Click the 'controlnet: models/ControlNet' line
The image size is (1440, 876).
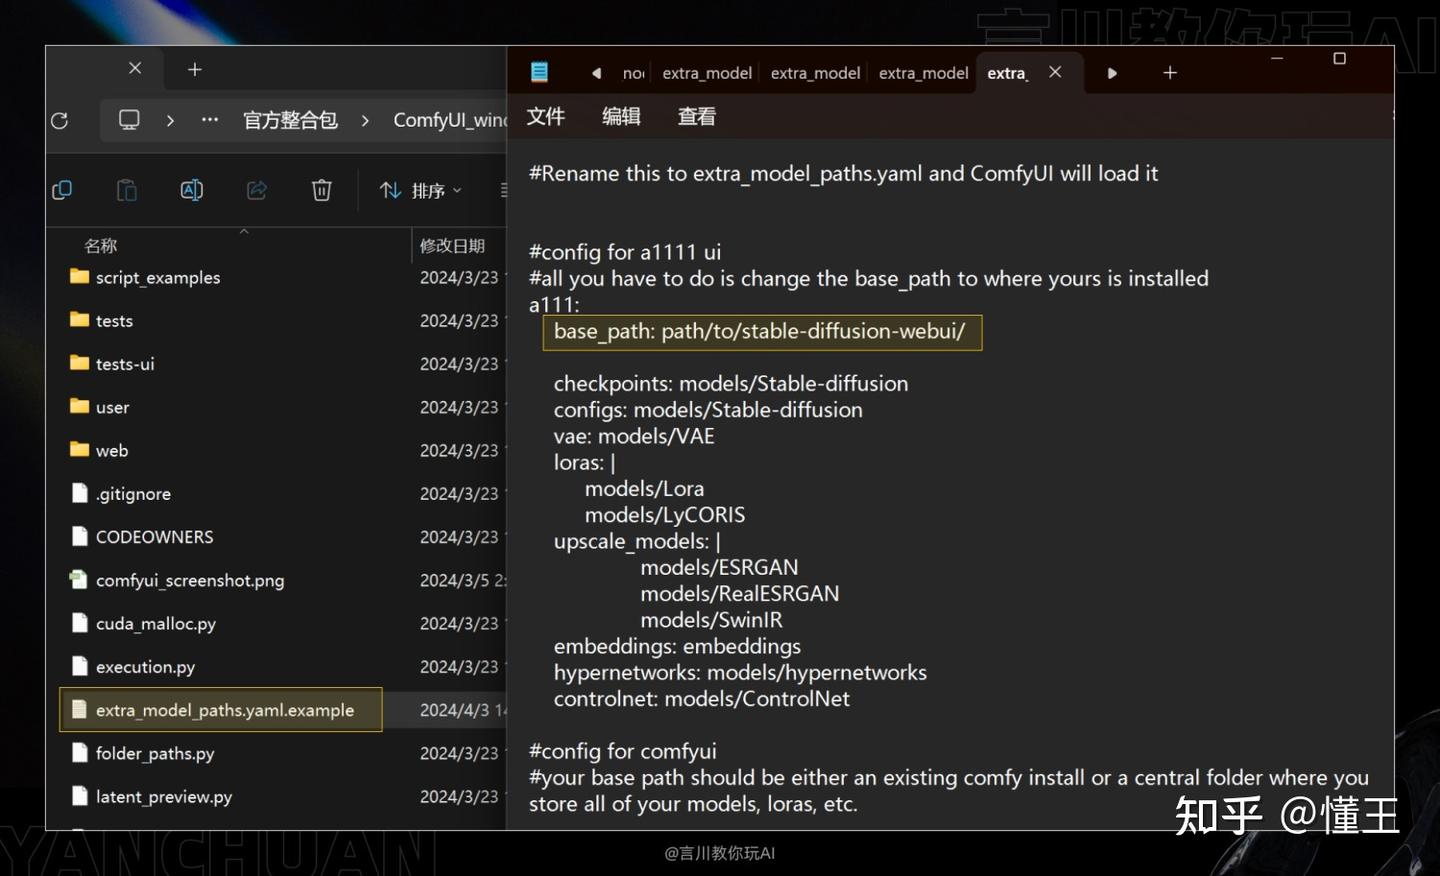(702, 699)
